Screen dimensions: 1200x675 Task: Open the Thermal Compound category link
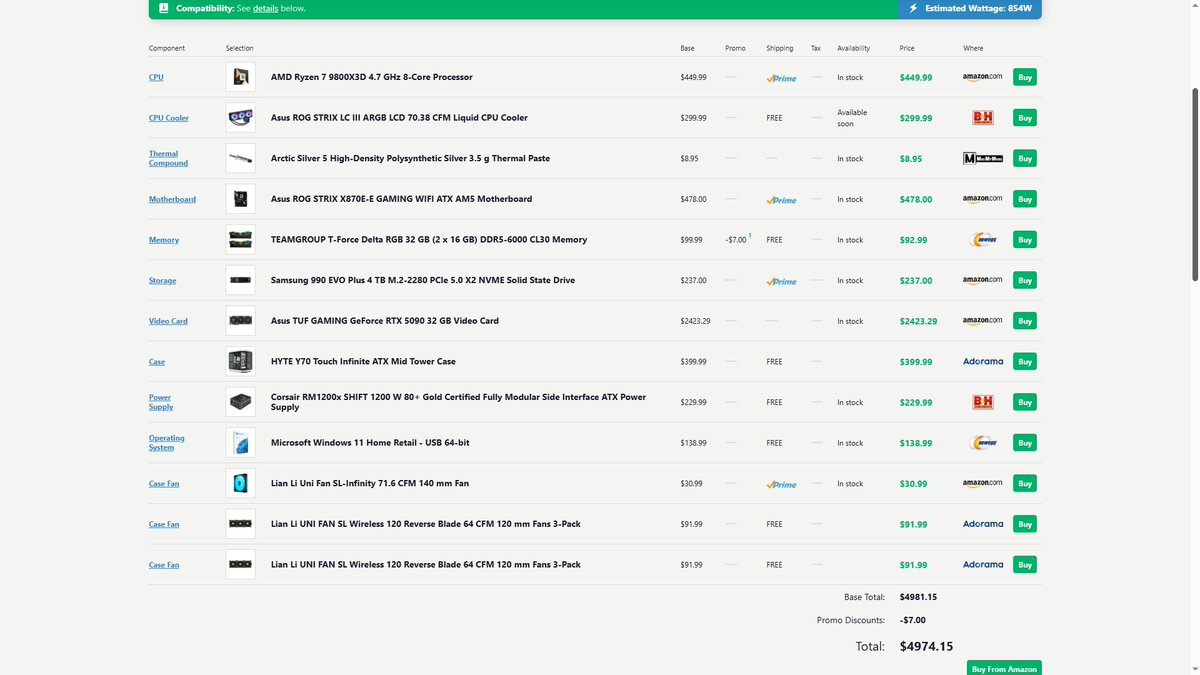(x=168, y=158)
